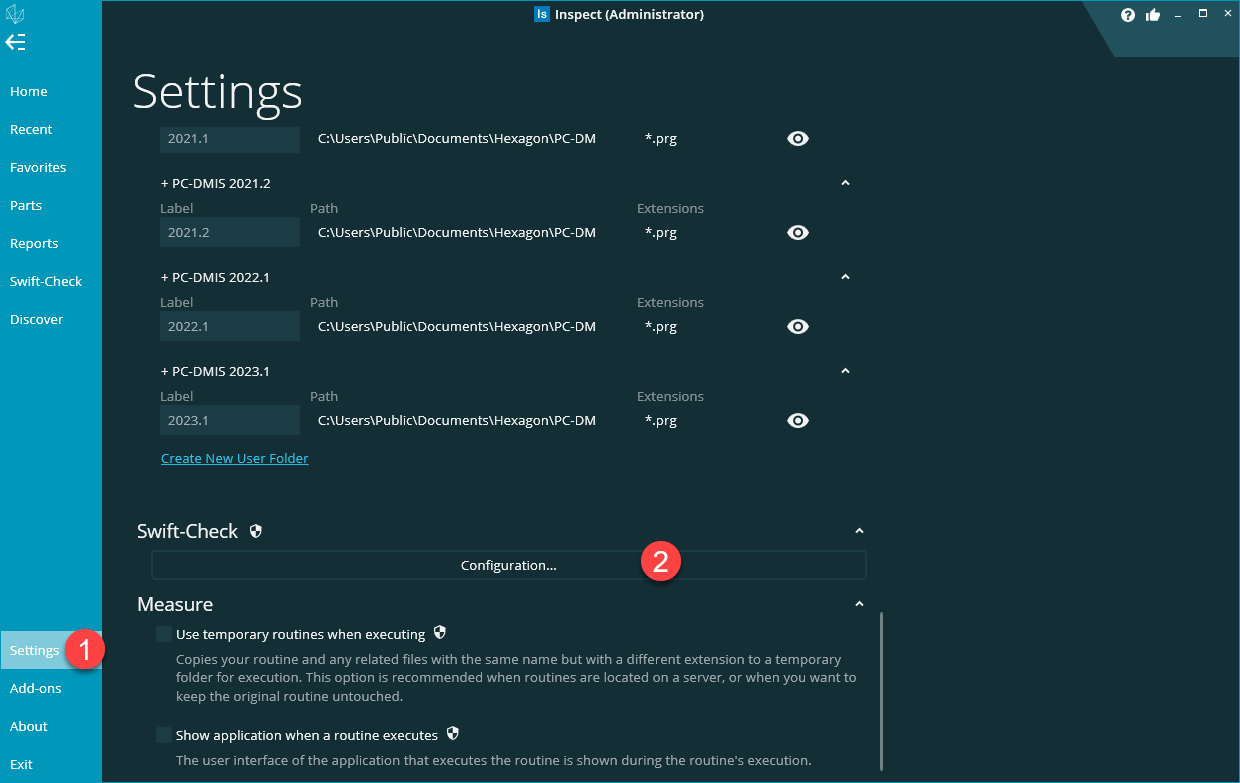Image resolution: width=1240 pixels, height=783 pixels.
Task: Click the shield icon beside show application option
Action: (452, 733)
